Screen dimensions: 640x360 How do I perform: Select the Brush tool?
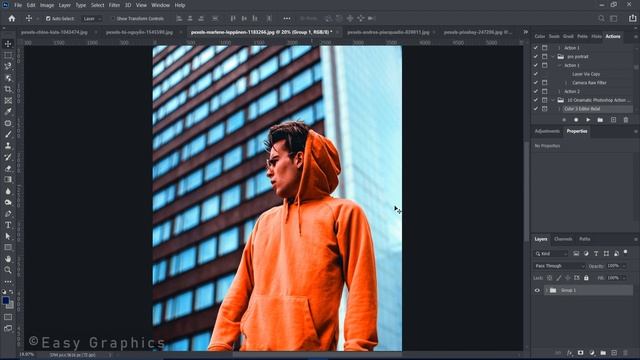coord(8,134)
